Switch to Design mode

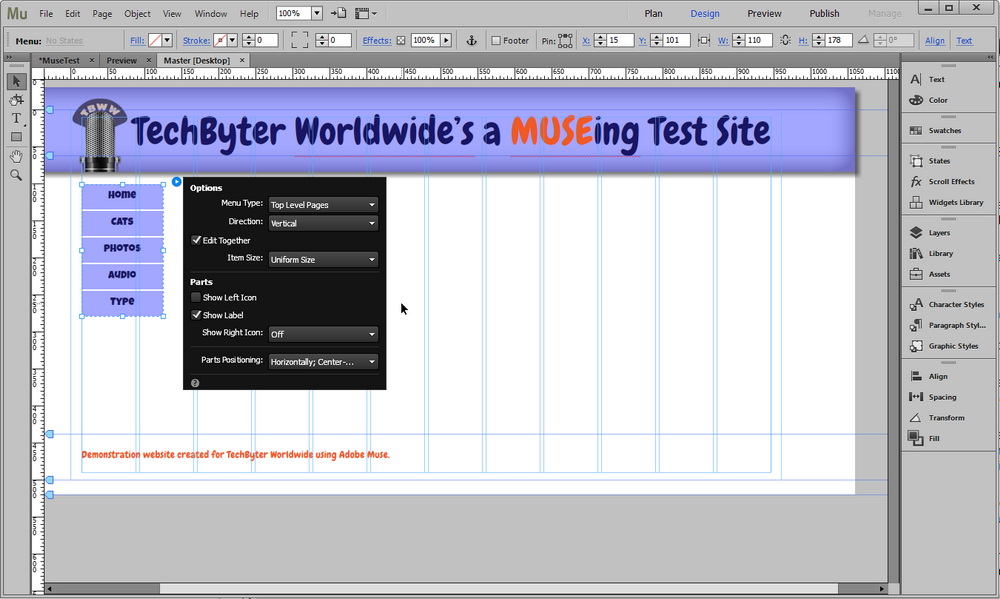pyautogui.click(x=705, y=13)
